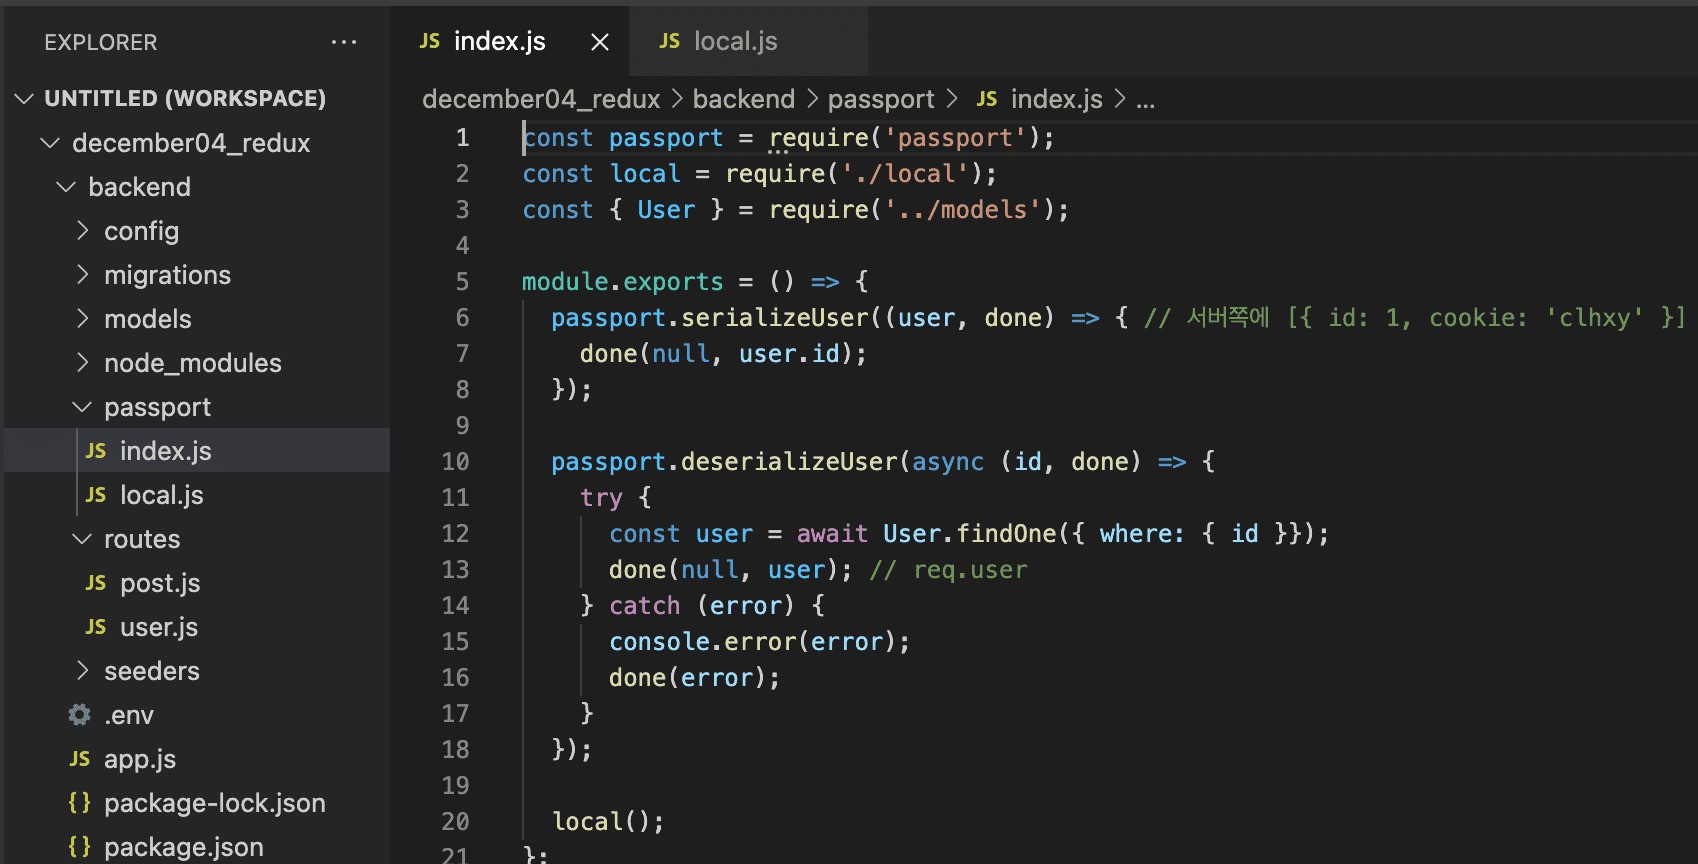Screen dimensions: 1698x864
Task: Click the EXPLORER panel title
Action: click(101, 42)
